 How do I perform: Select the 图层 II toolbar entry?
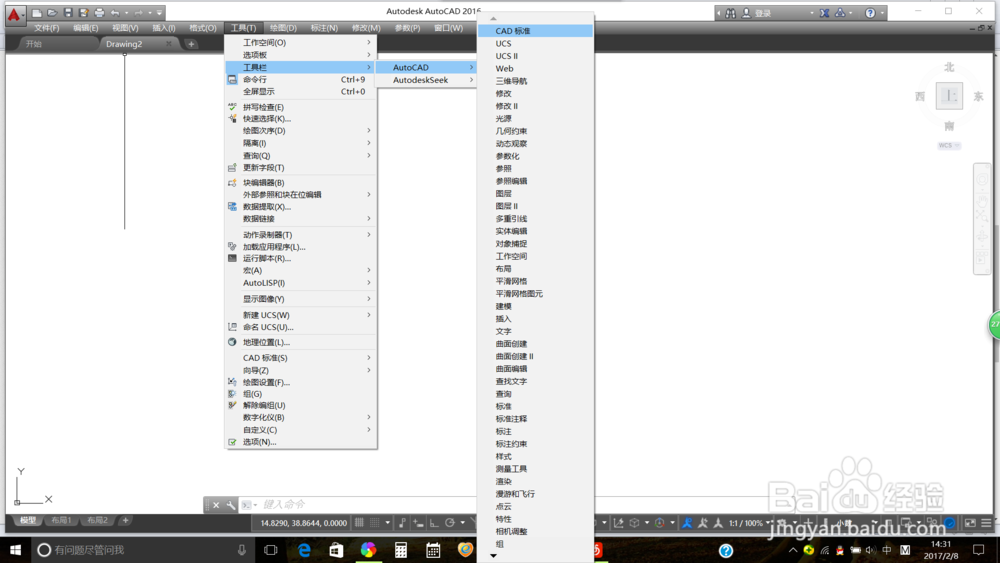point(535,206)
